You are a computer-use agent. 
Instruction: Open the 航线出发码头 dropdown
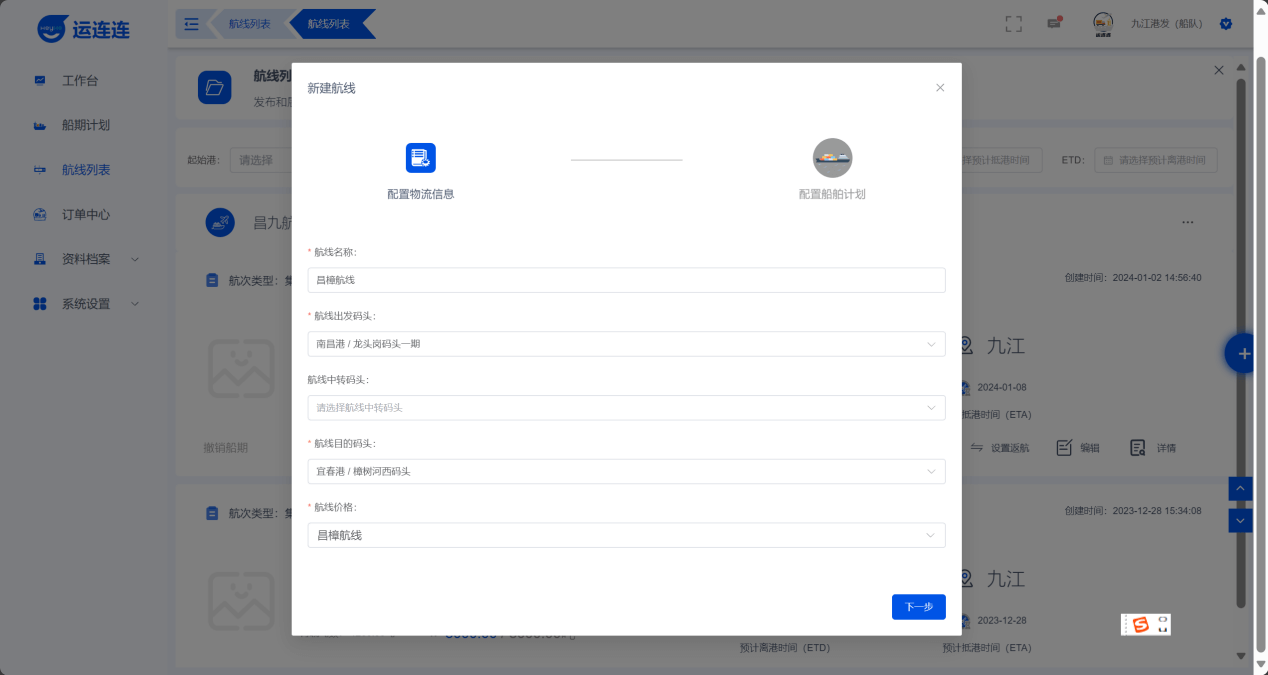626,344
